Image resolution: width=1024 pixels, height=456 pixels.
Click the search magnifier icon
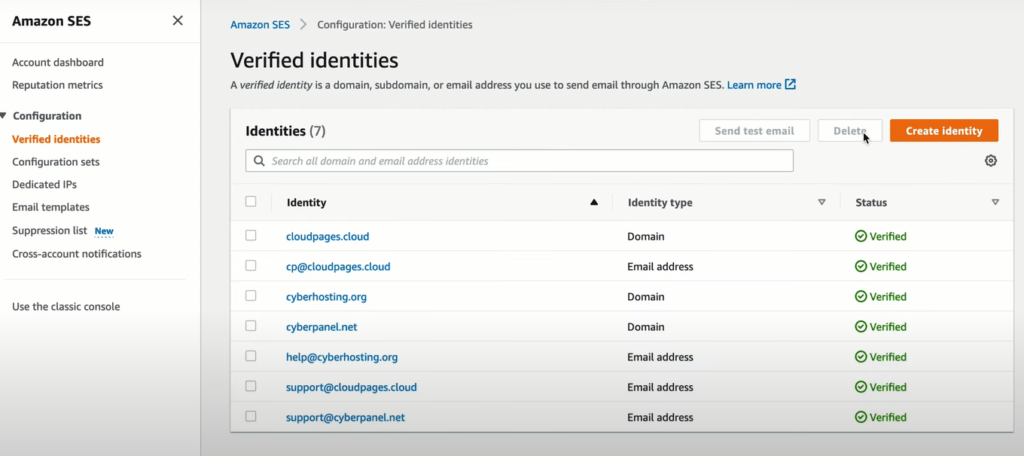coord(259,161)
